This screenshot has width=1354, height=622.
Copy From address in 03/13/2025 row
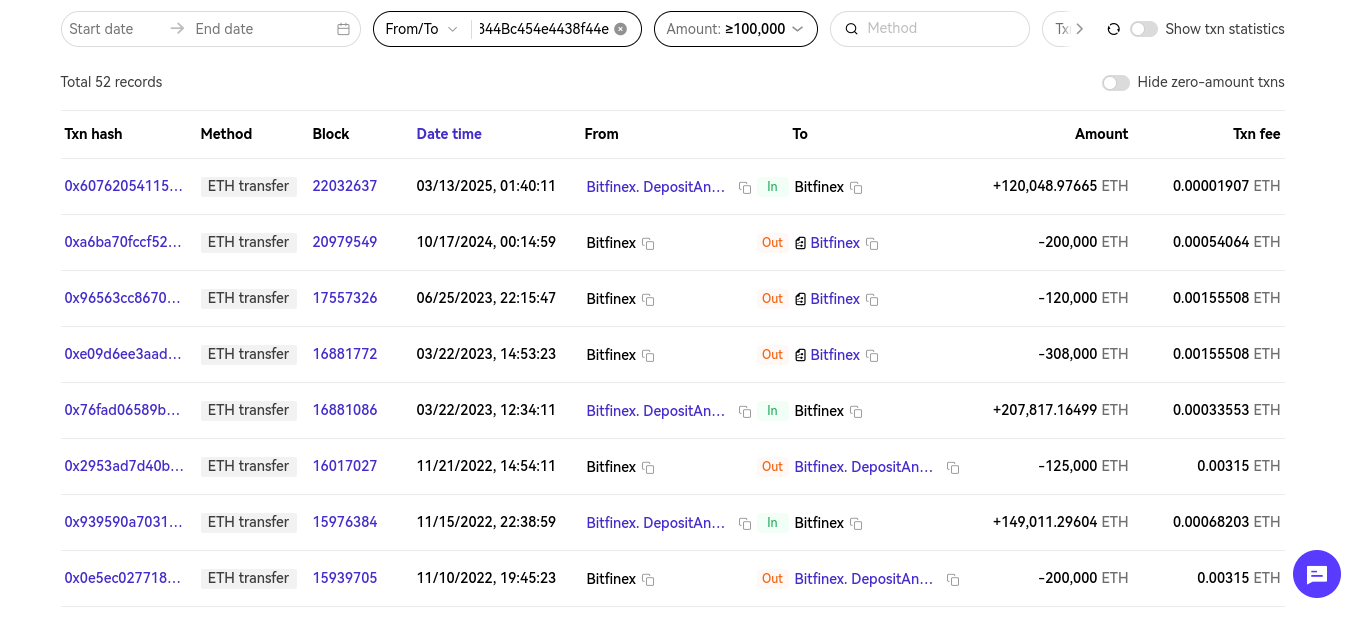(745, 188)
